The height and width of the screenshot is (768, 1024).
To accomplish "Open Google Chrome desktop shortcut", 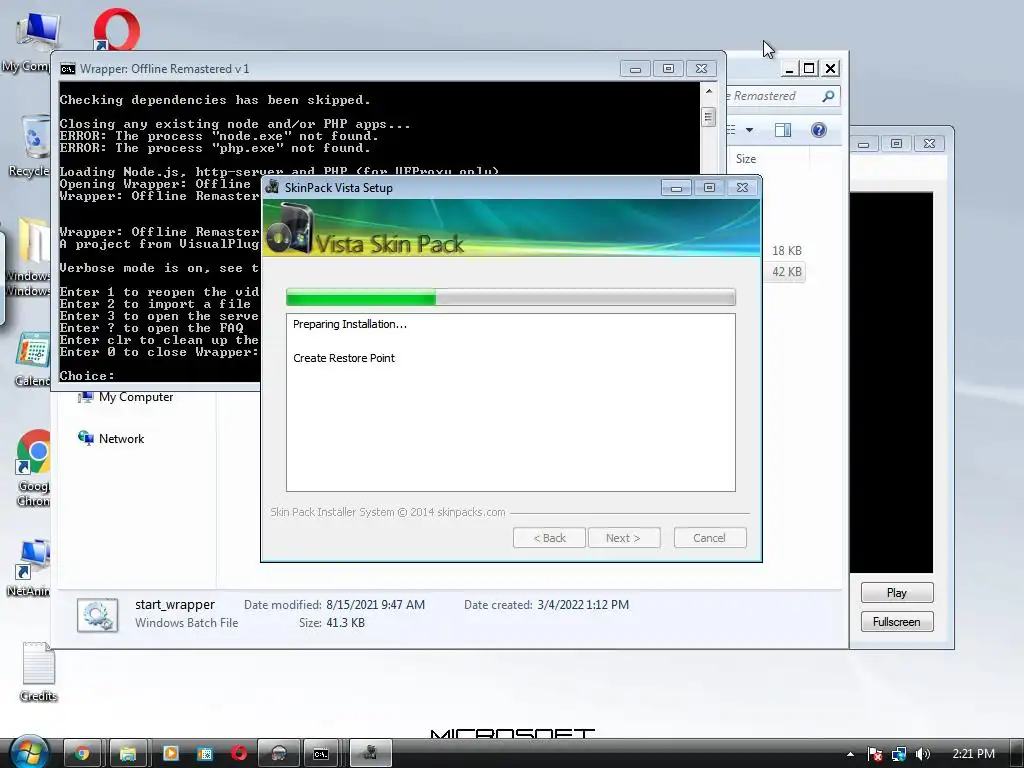I will (x=34, y=468).
